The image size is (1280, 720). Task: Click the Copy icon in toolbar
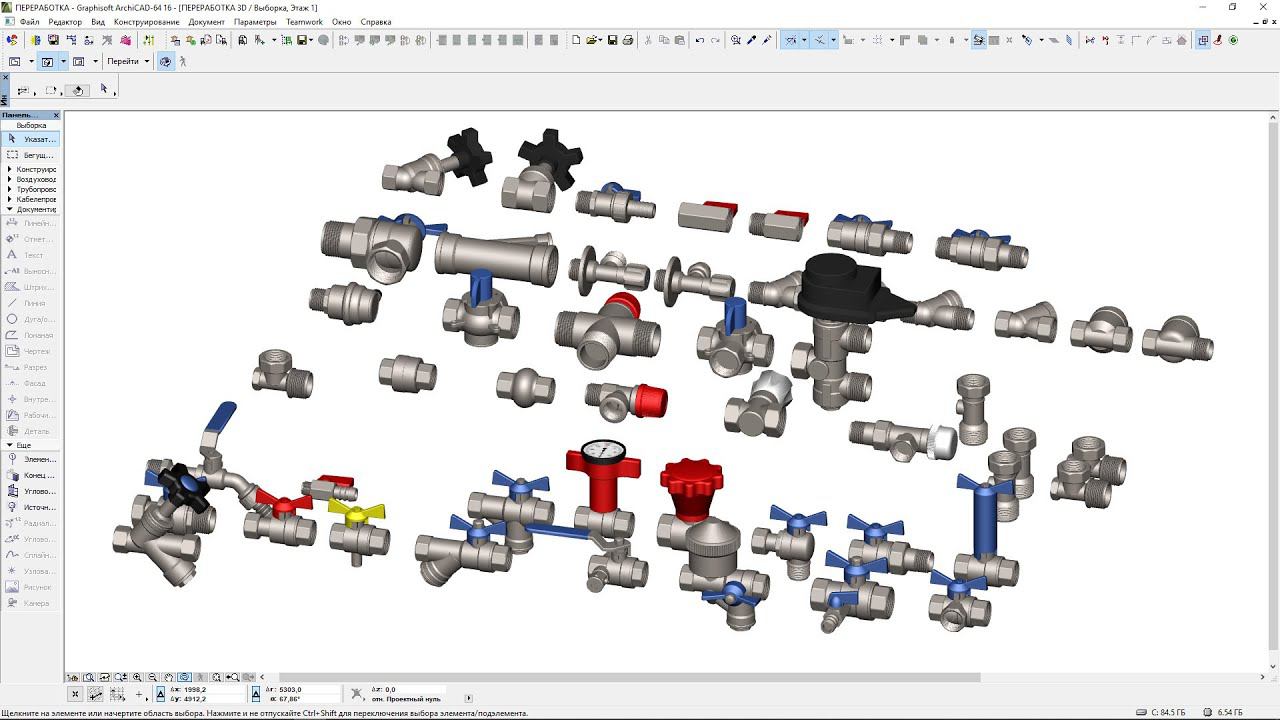[x=664, y=40]
